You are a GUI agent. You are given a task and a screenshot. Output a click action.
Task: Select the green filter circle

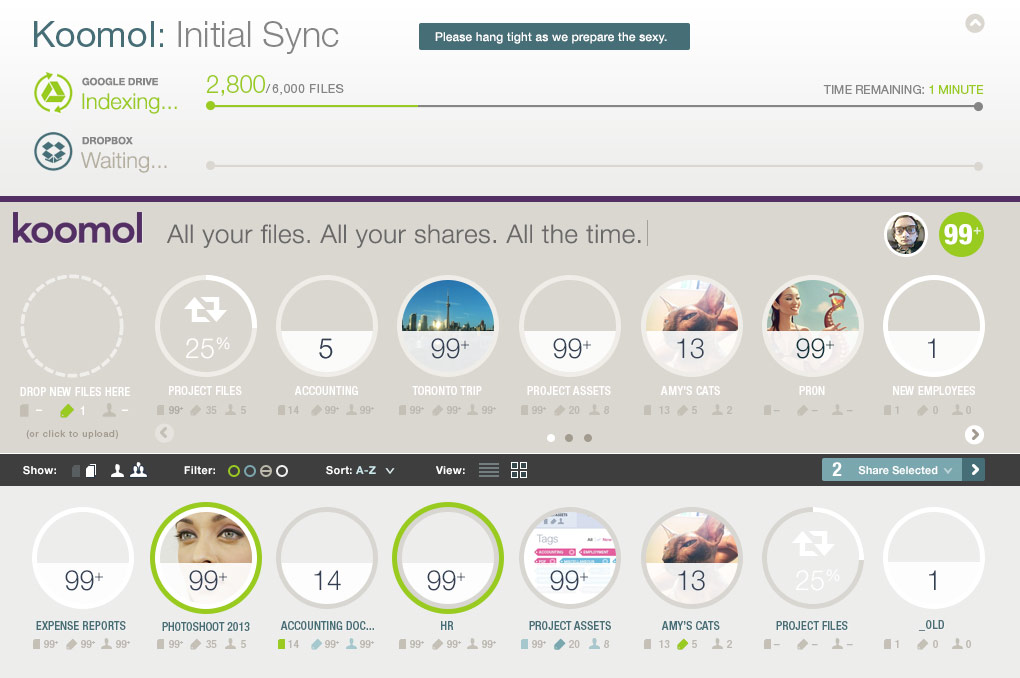pyautogui.click(x=234, y=471)
